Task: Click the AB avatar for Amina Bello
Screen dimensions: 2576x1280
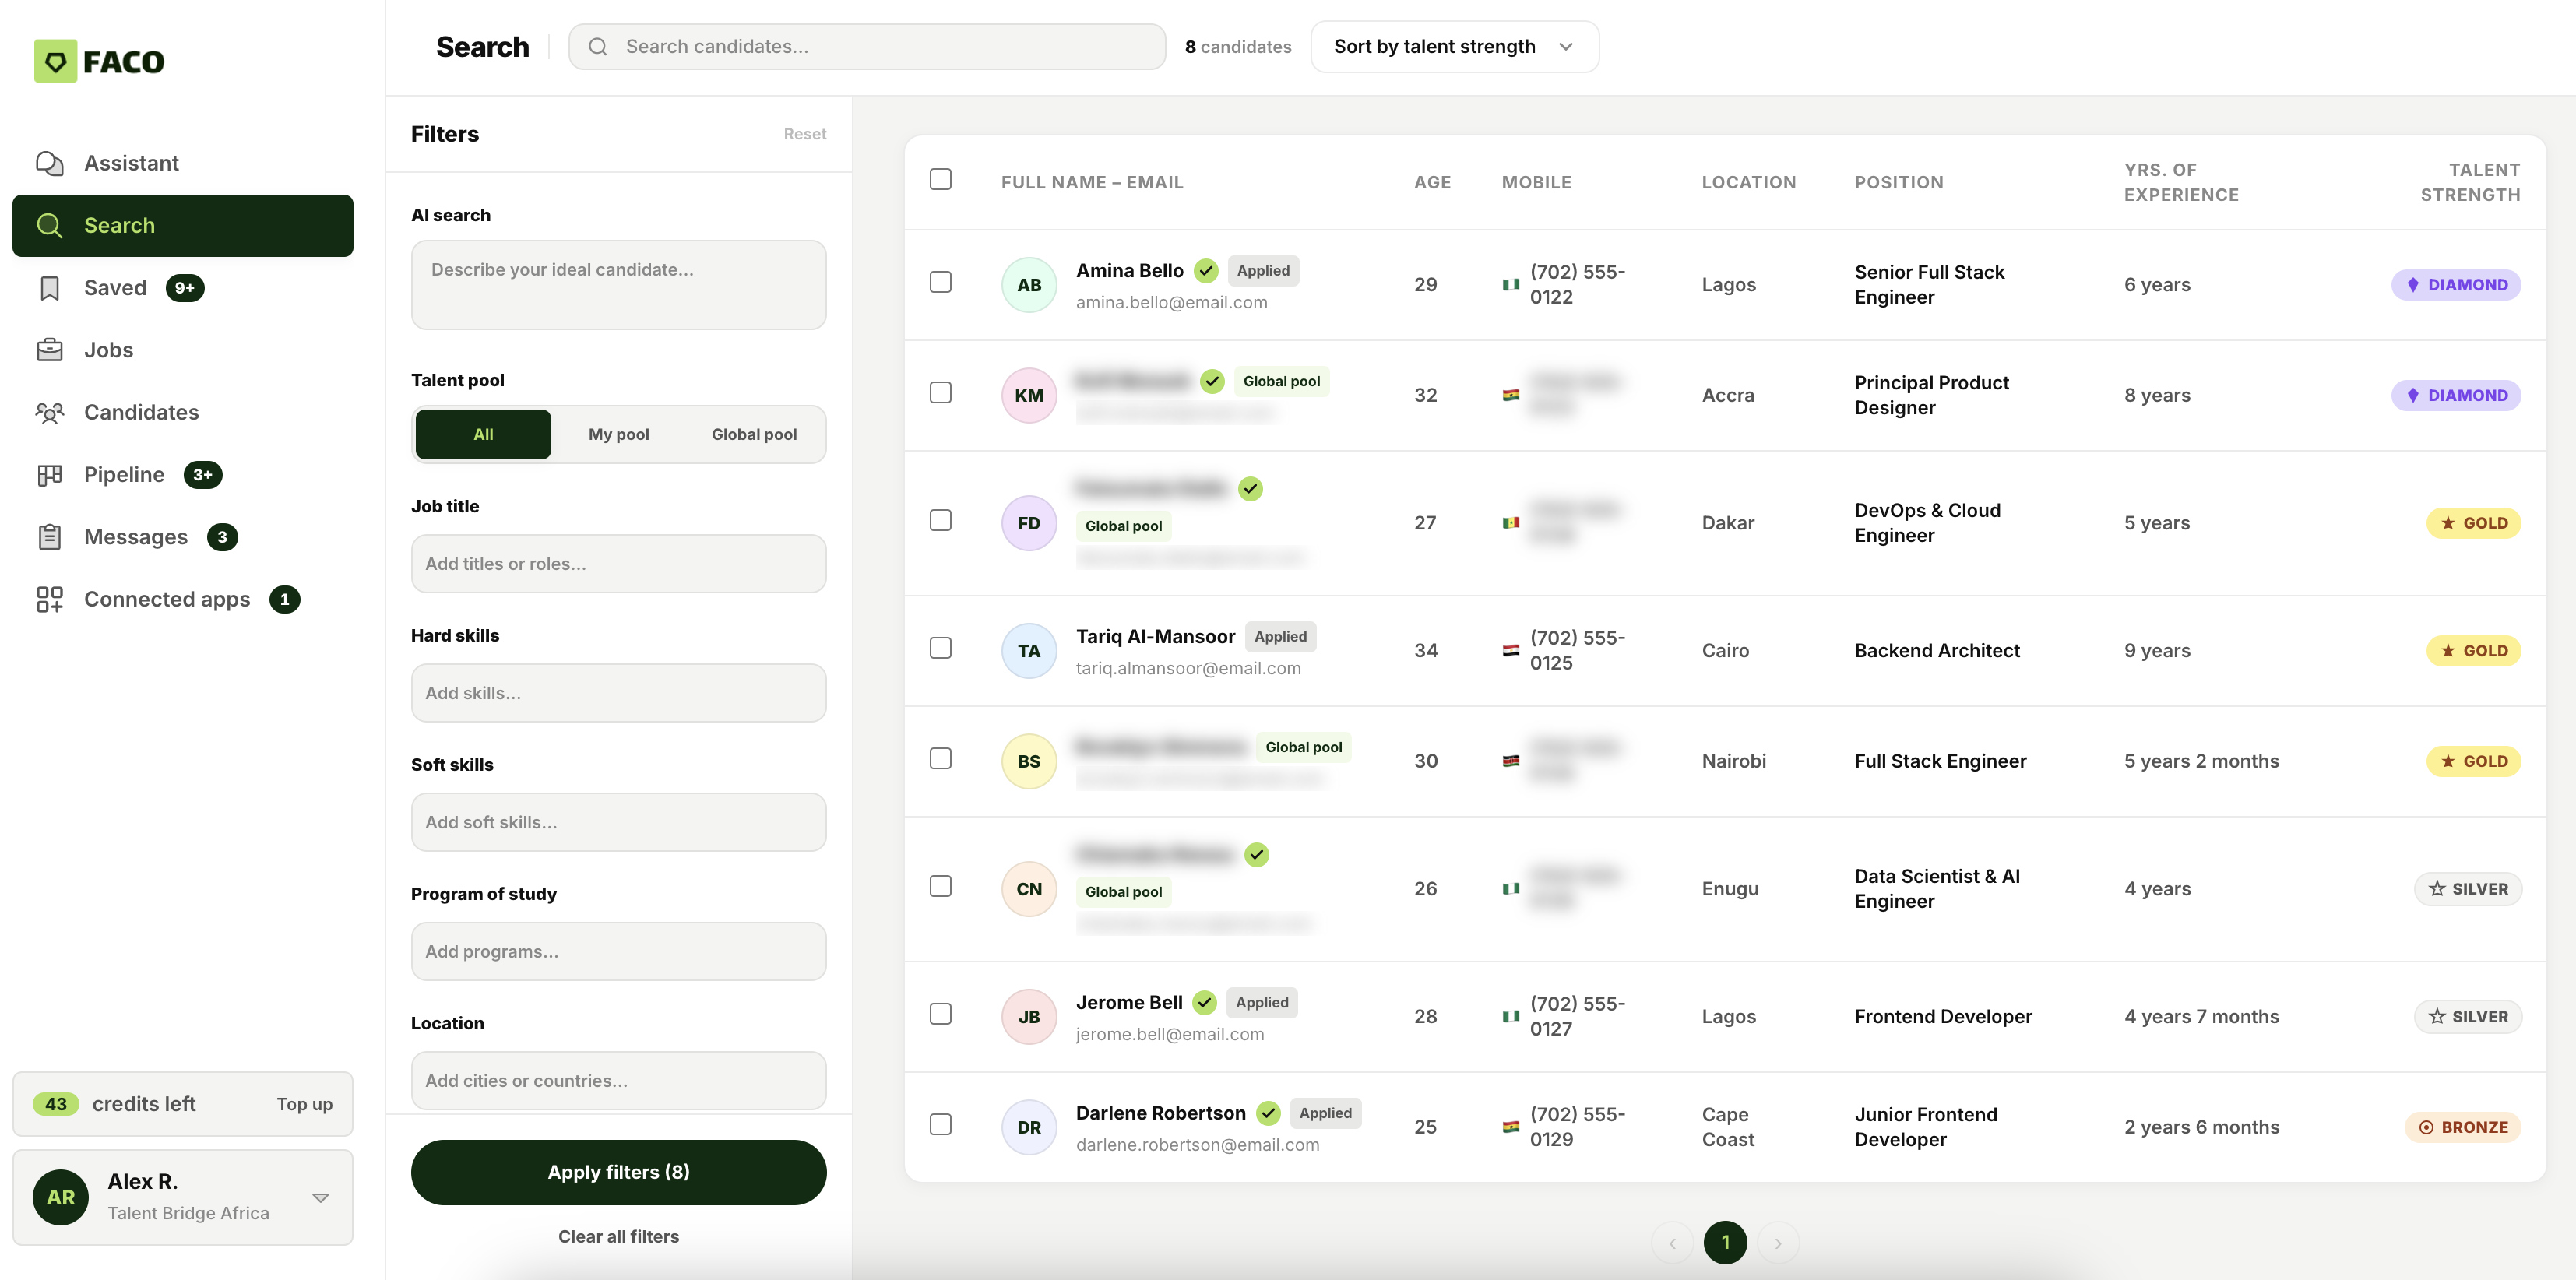Action: 1029,285
